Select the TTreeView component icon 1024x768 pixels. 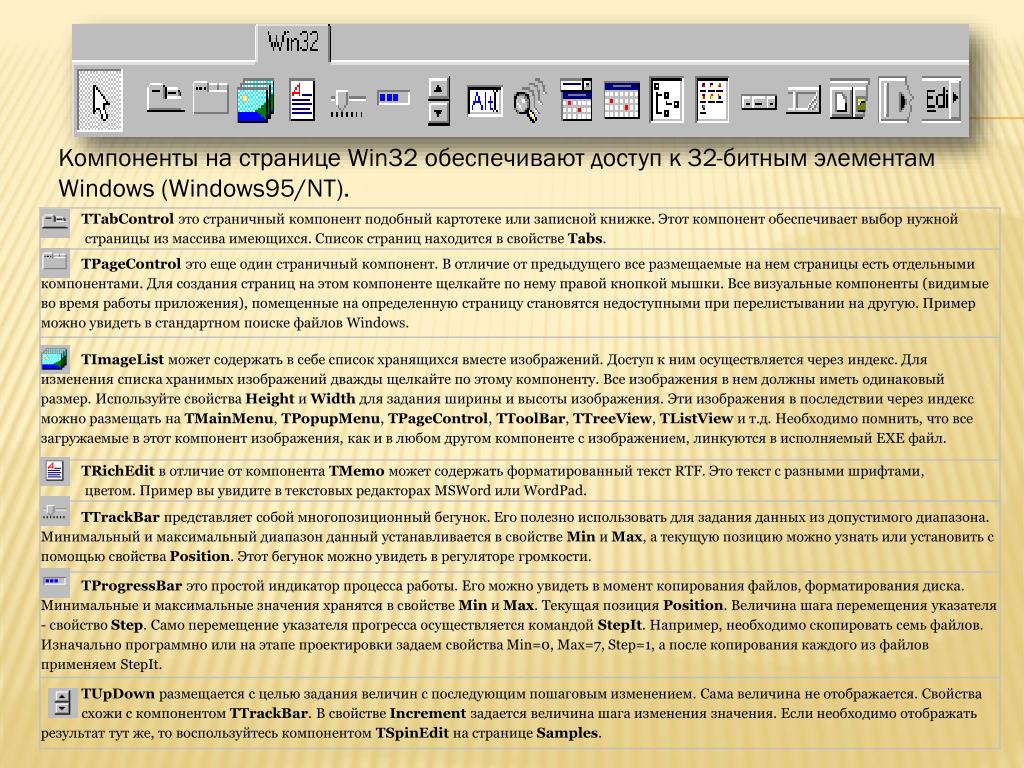click(x=667, y=100)
